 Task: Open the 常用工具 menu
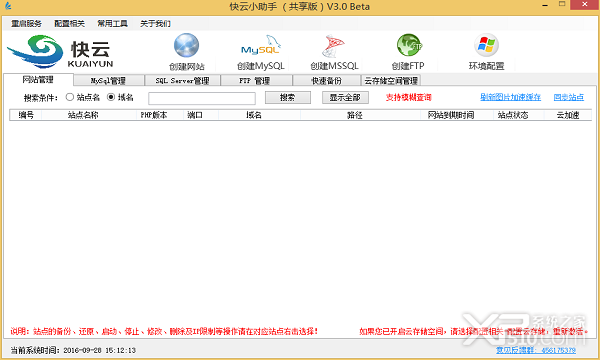pos(112,24)
